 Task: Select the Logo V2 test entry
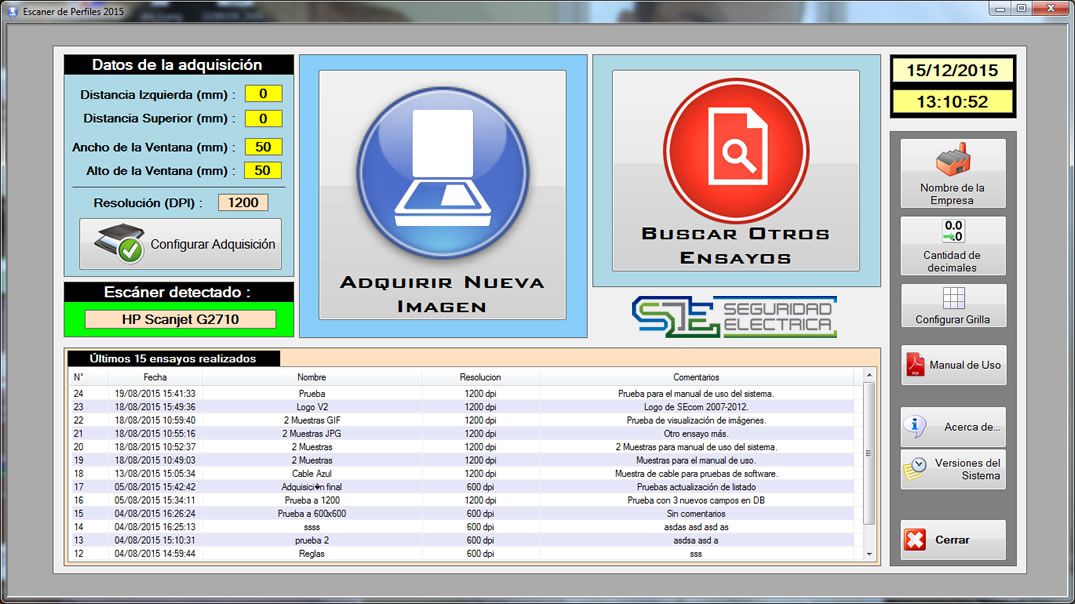click(x=312, y=407)
